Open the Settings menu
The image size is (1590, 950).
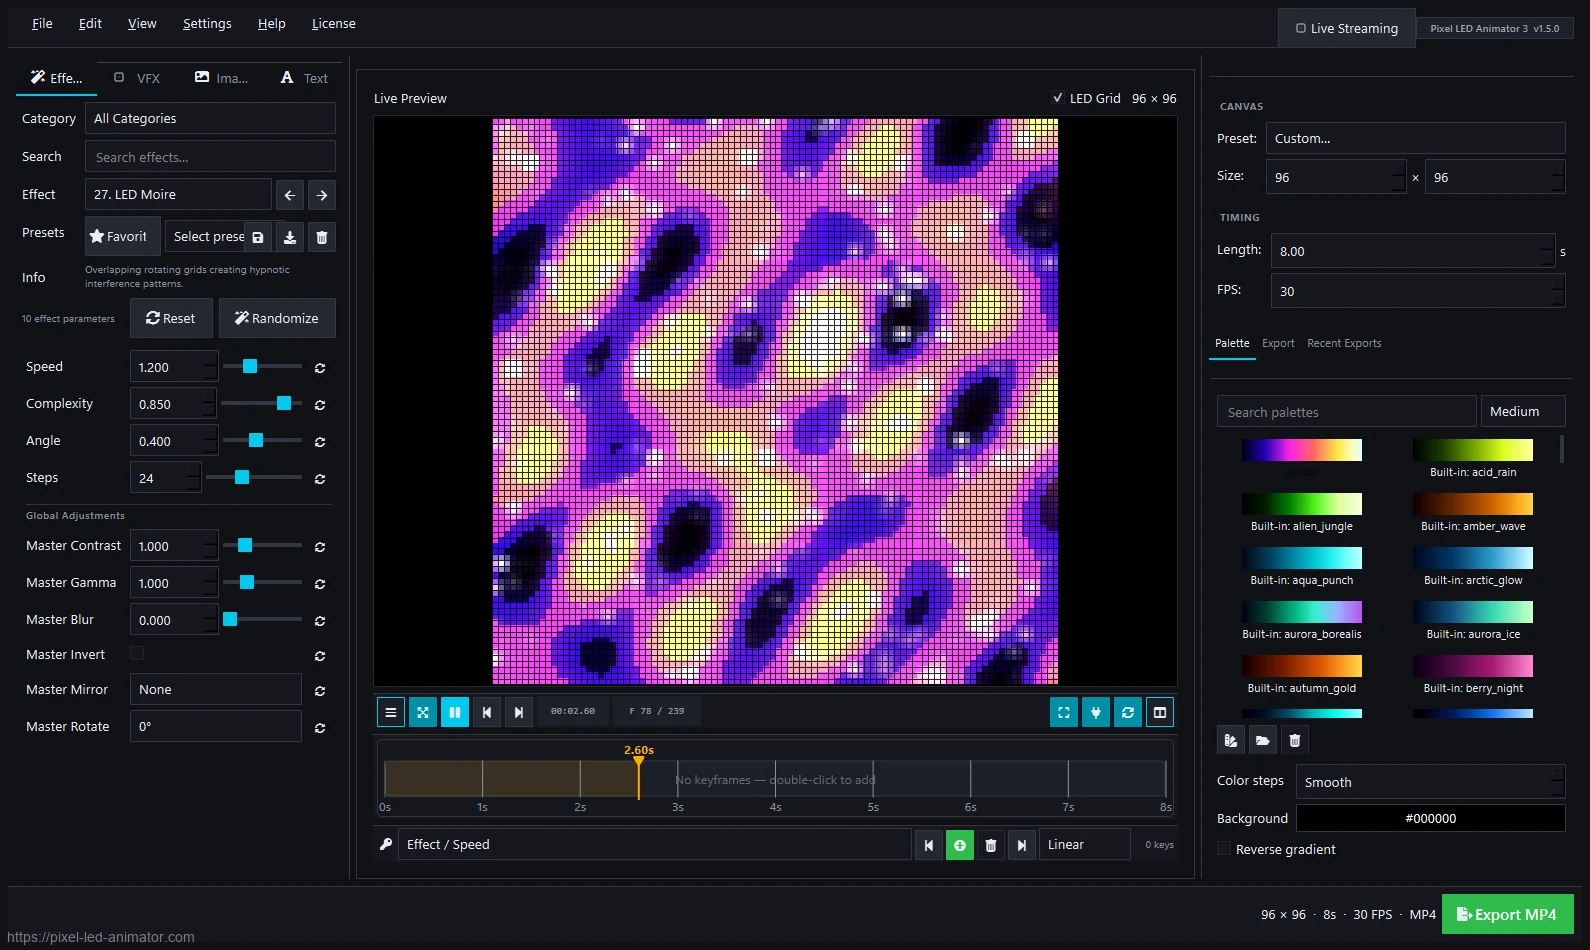click(207, 24)
